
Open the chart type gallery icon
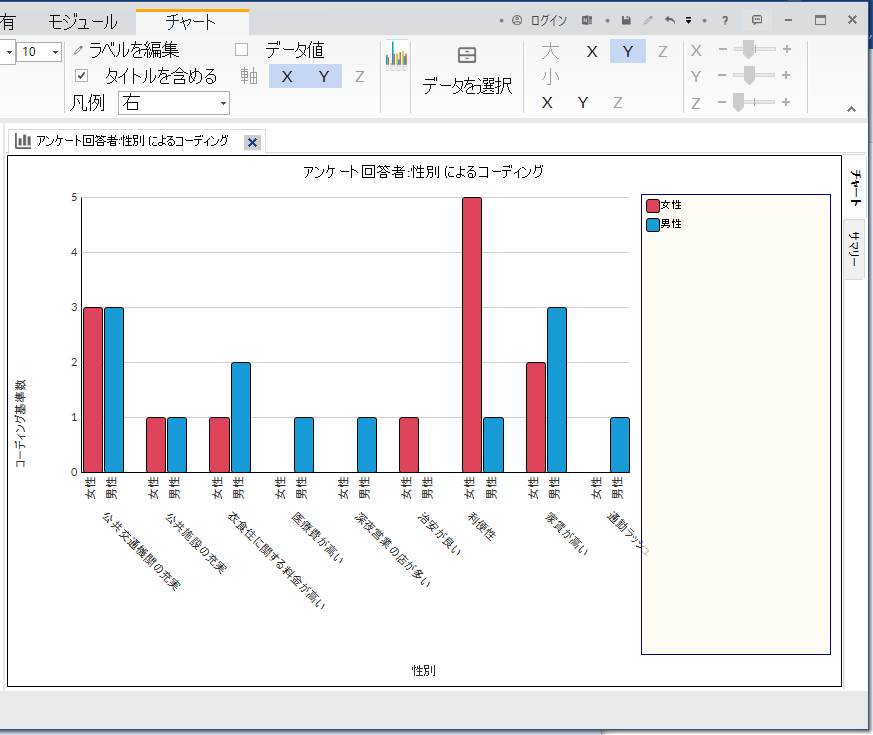397,55
